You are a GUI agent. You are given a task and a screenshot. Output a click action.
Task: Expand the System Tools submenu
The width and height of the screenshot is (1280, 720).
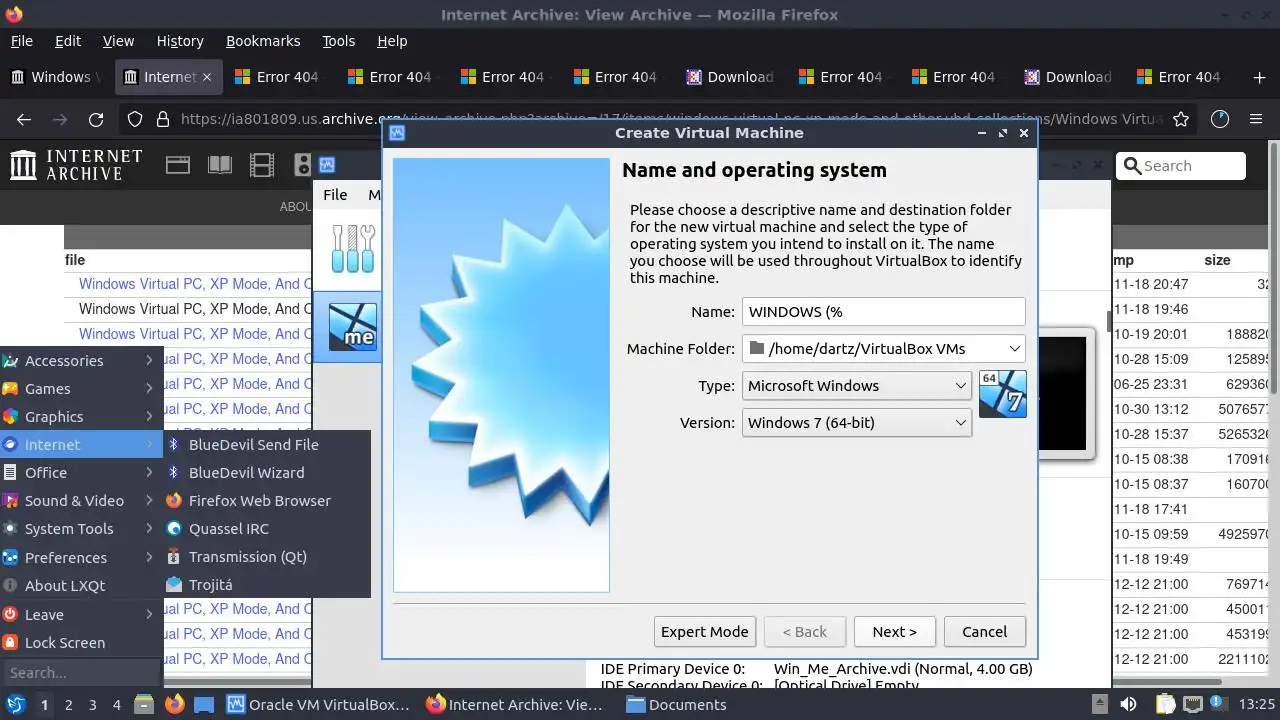pyautogui.click(x=81, y=528)
